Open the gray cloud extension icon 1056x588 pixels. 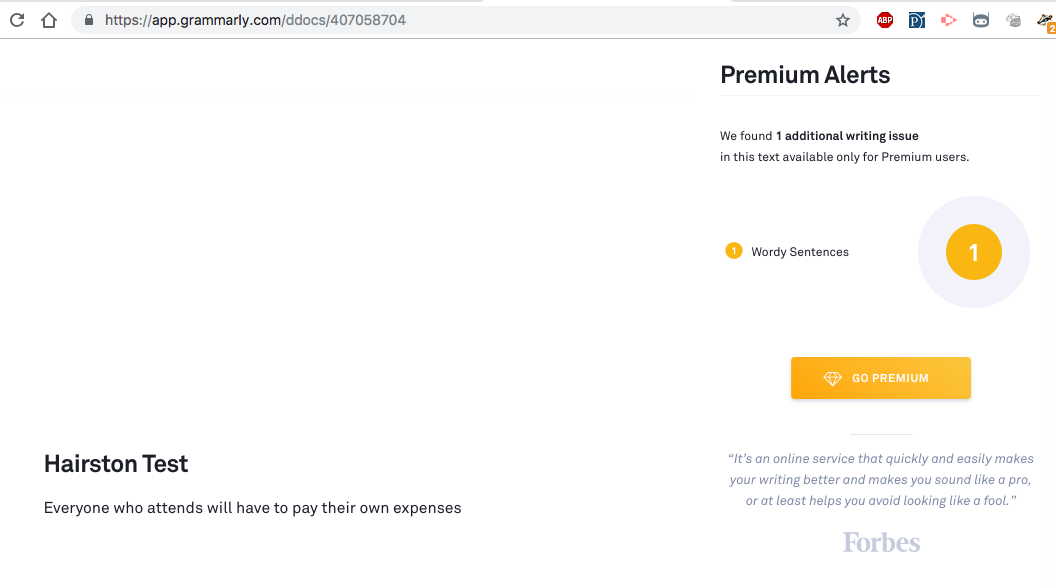[x=1013, y=20]
